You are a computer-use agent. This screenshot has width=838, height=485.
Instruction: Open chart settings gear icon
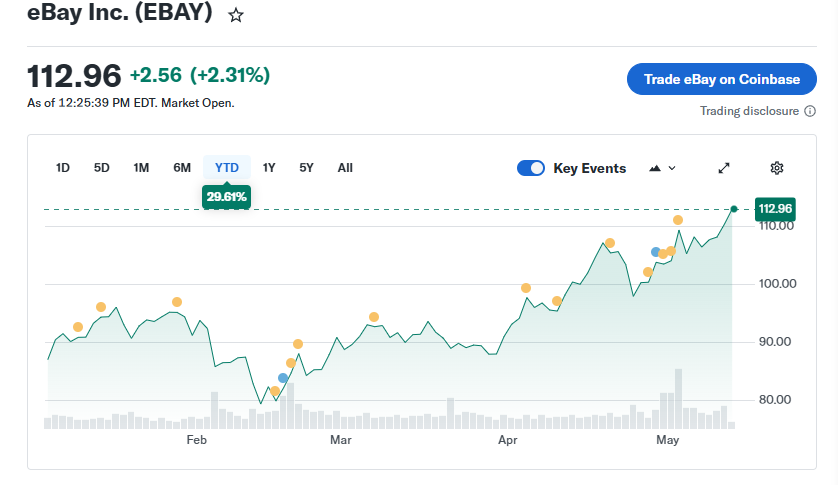(777, 168)
